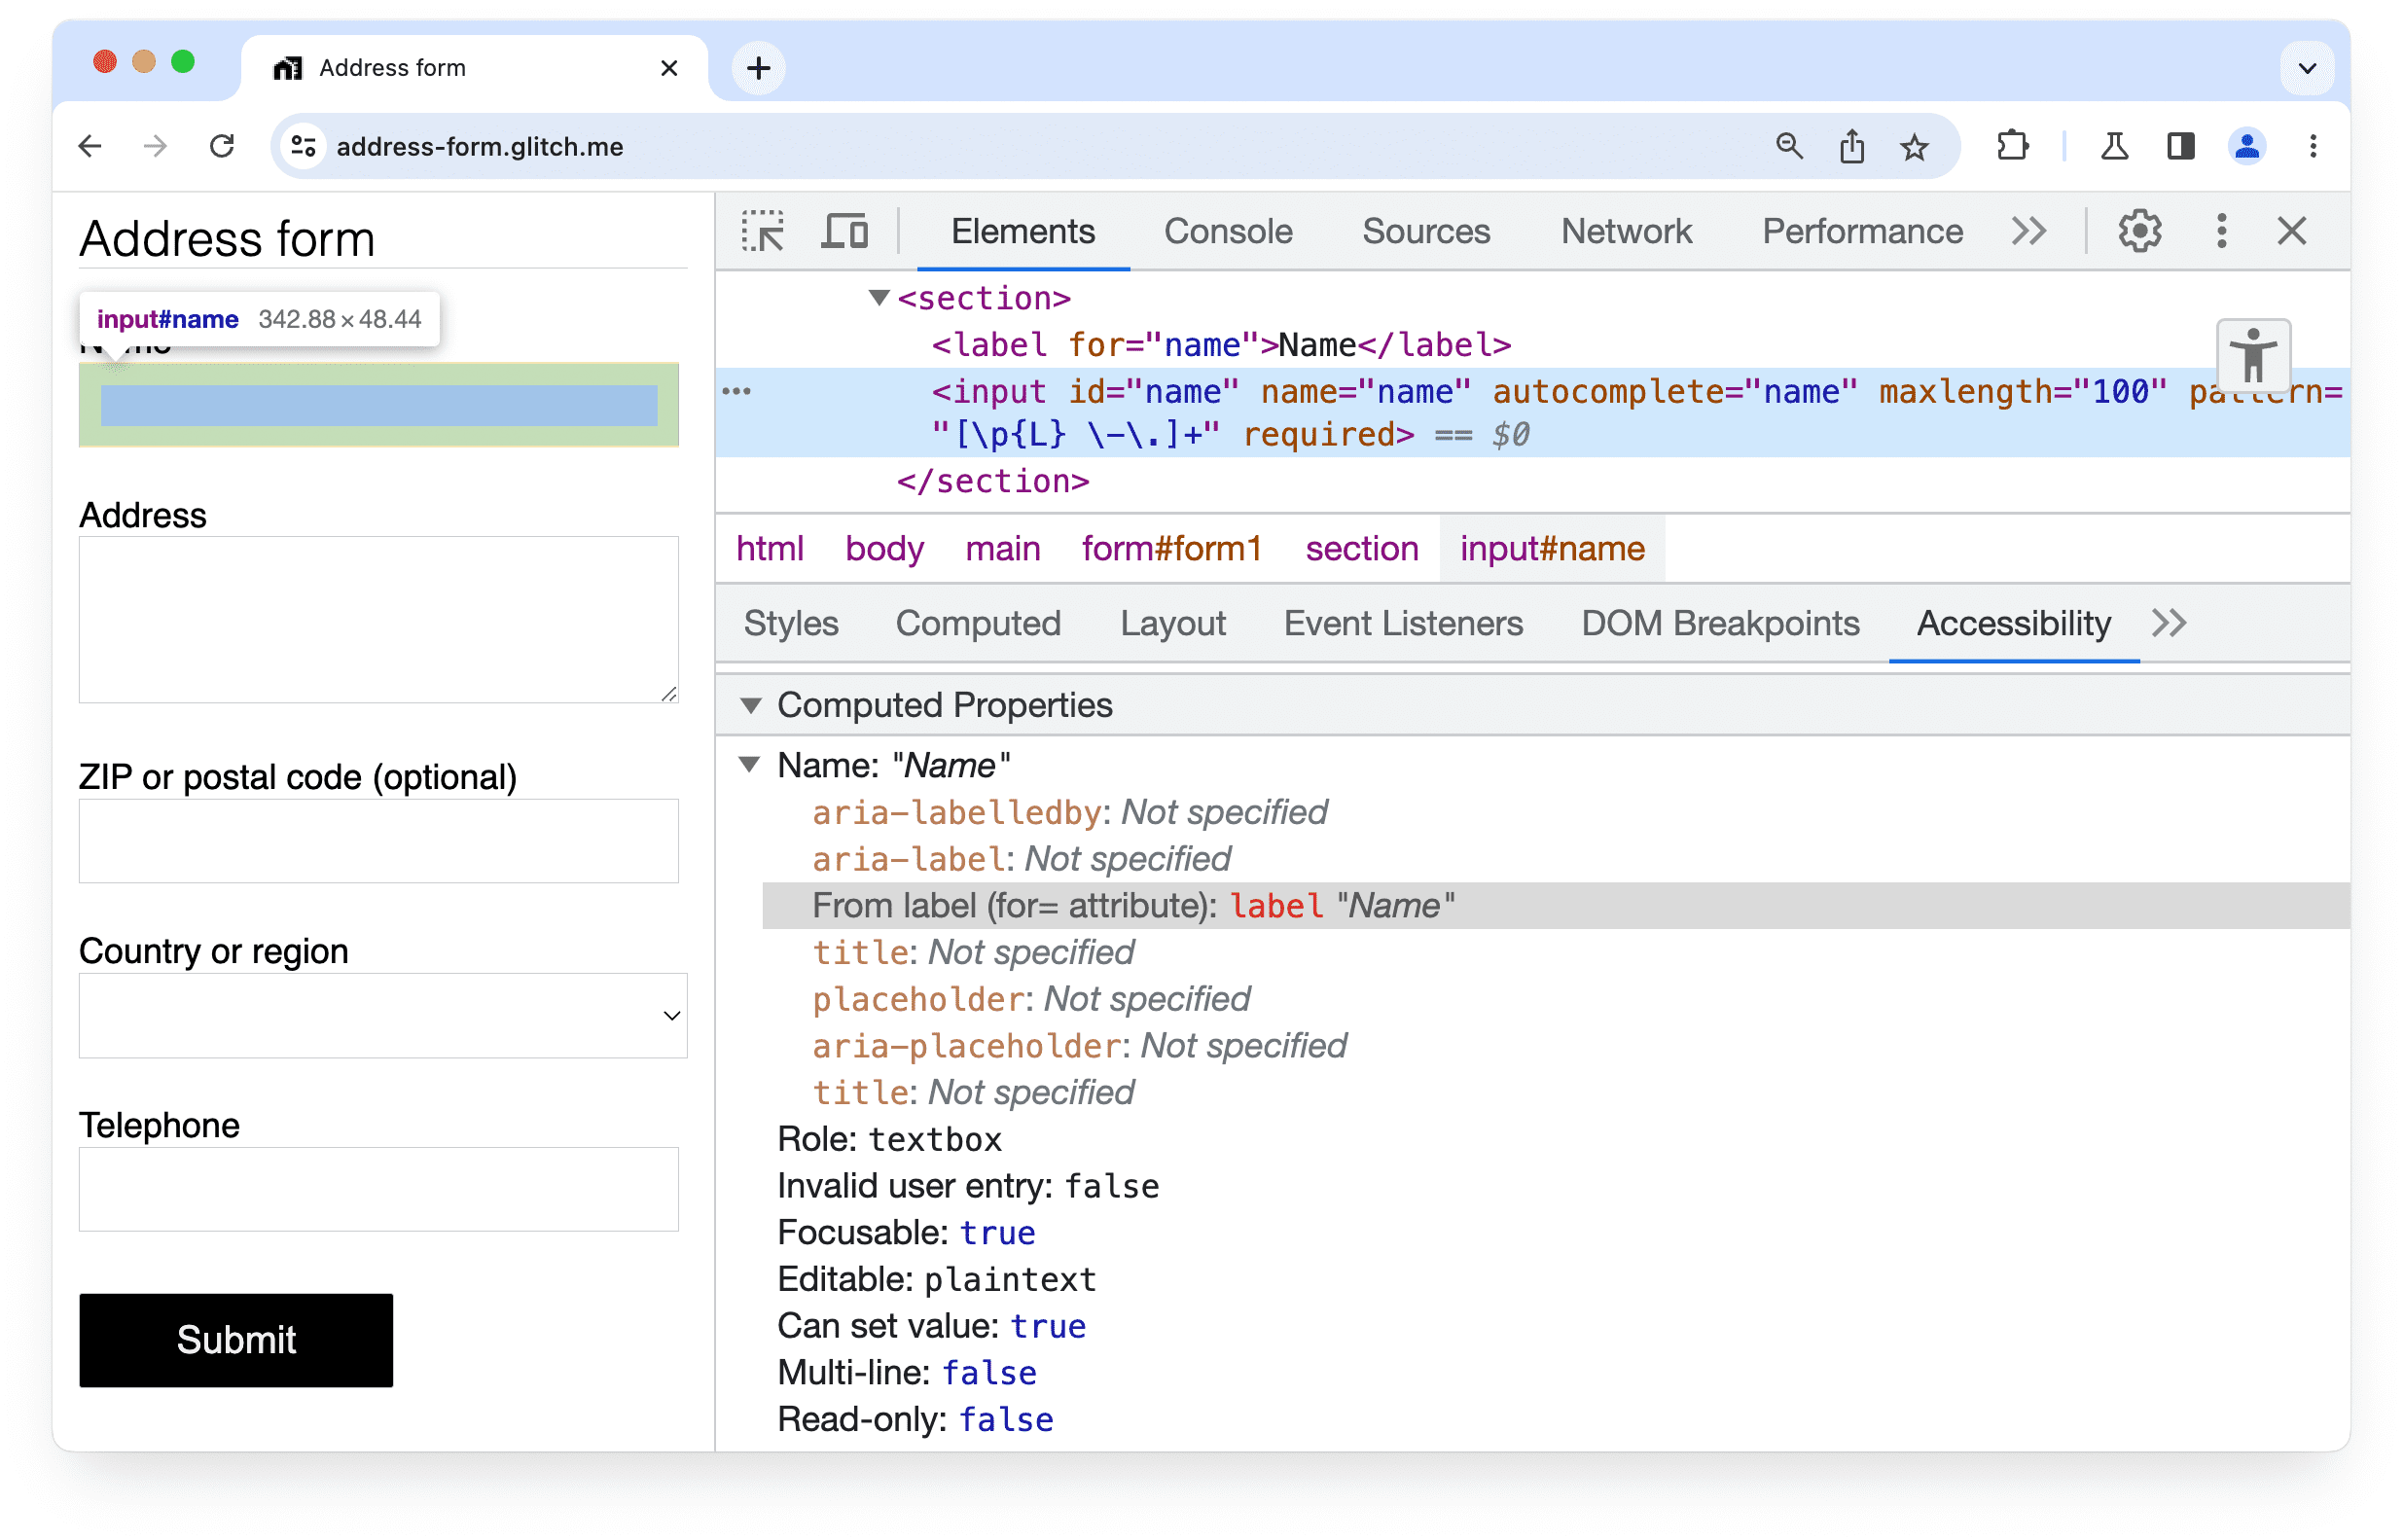Click the Inspect element icon in DevTools
Viewport: 2404px width, 1540px height.
(x=766, y=232)
